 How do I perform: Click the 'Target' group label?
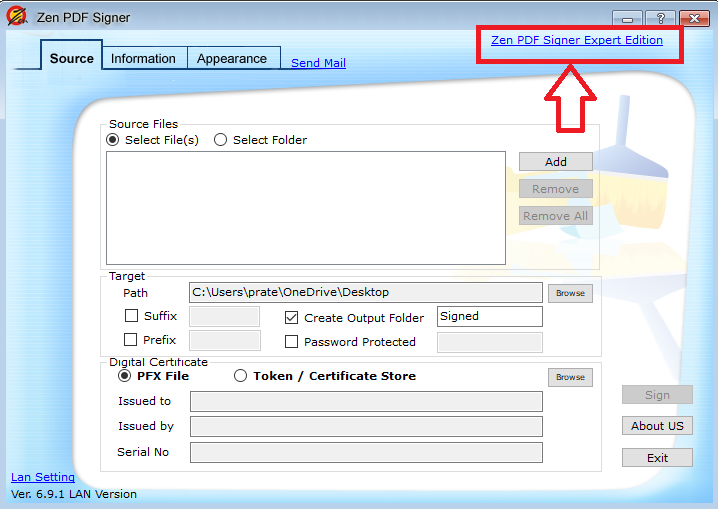click(x=127, y=276)
